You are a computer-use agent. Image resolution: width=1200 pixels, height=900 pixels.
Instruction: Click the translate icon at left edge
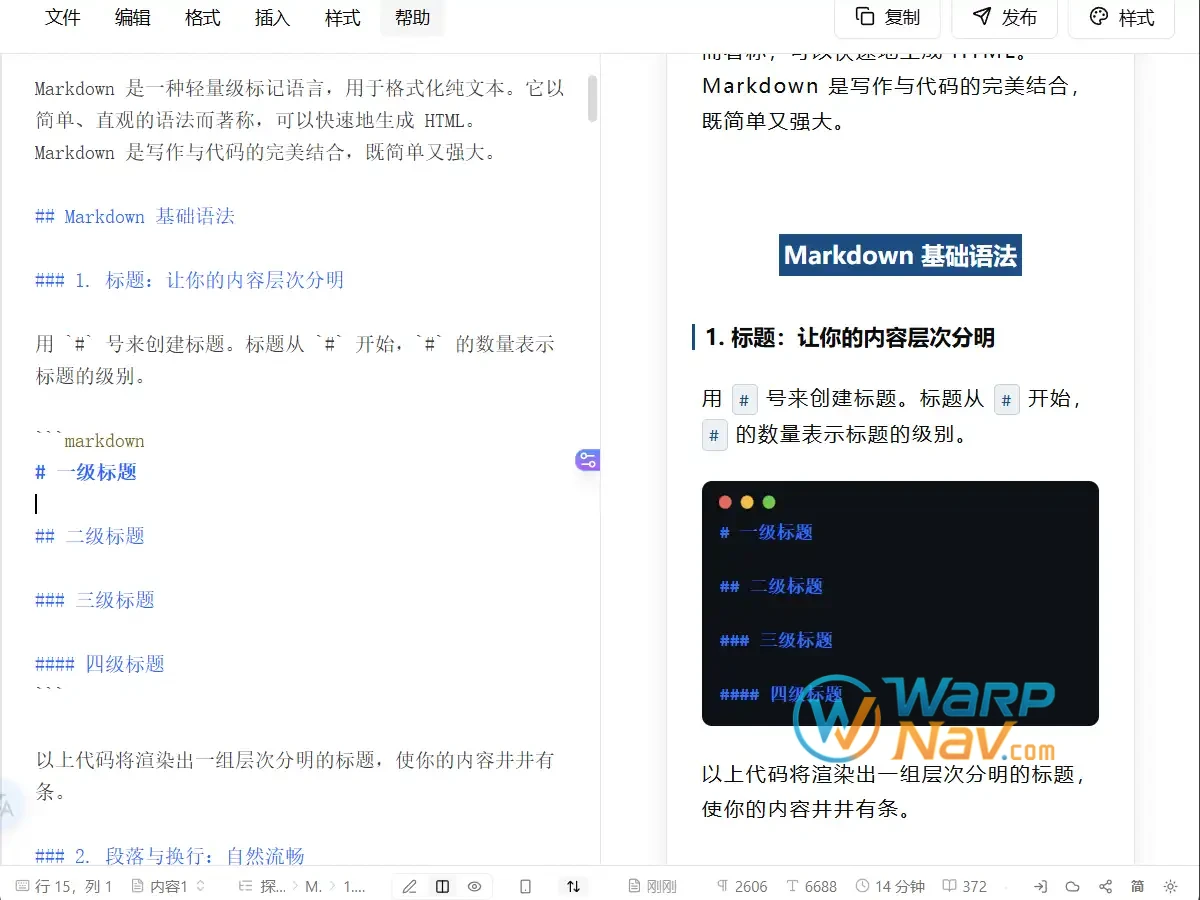tap(9, 806)
